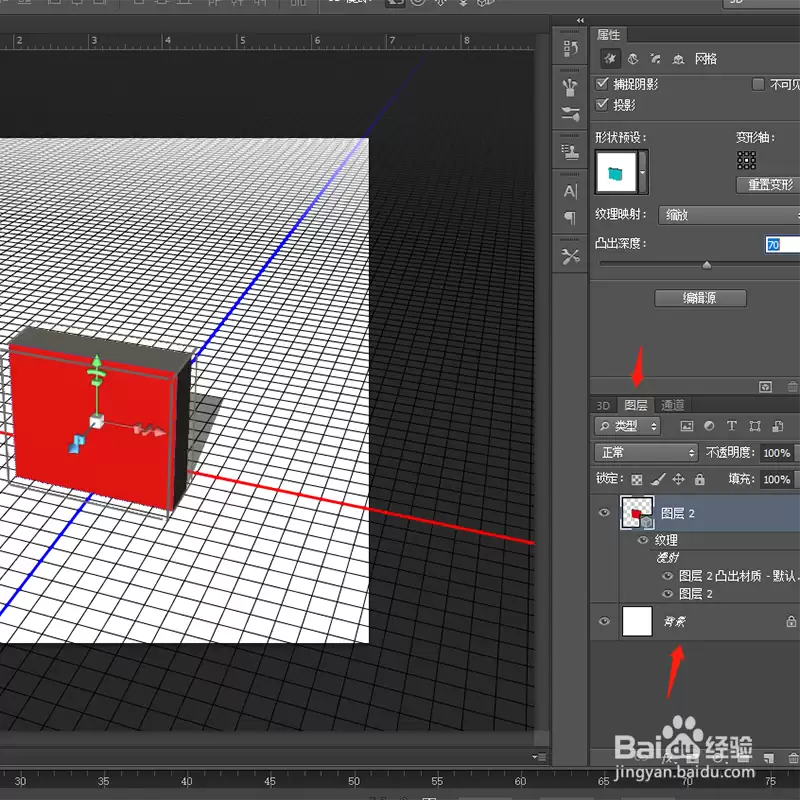Viewport: 800px width, 800px height.
Task: Open the Paragraph panel icon
Action: 570,217
